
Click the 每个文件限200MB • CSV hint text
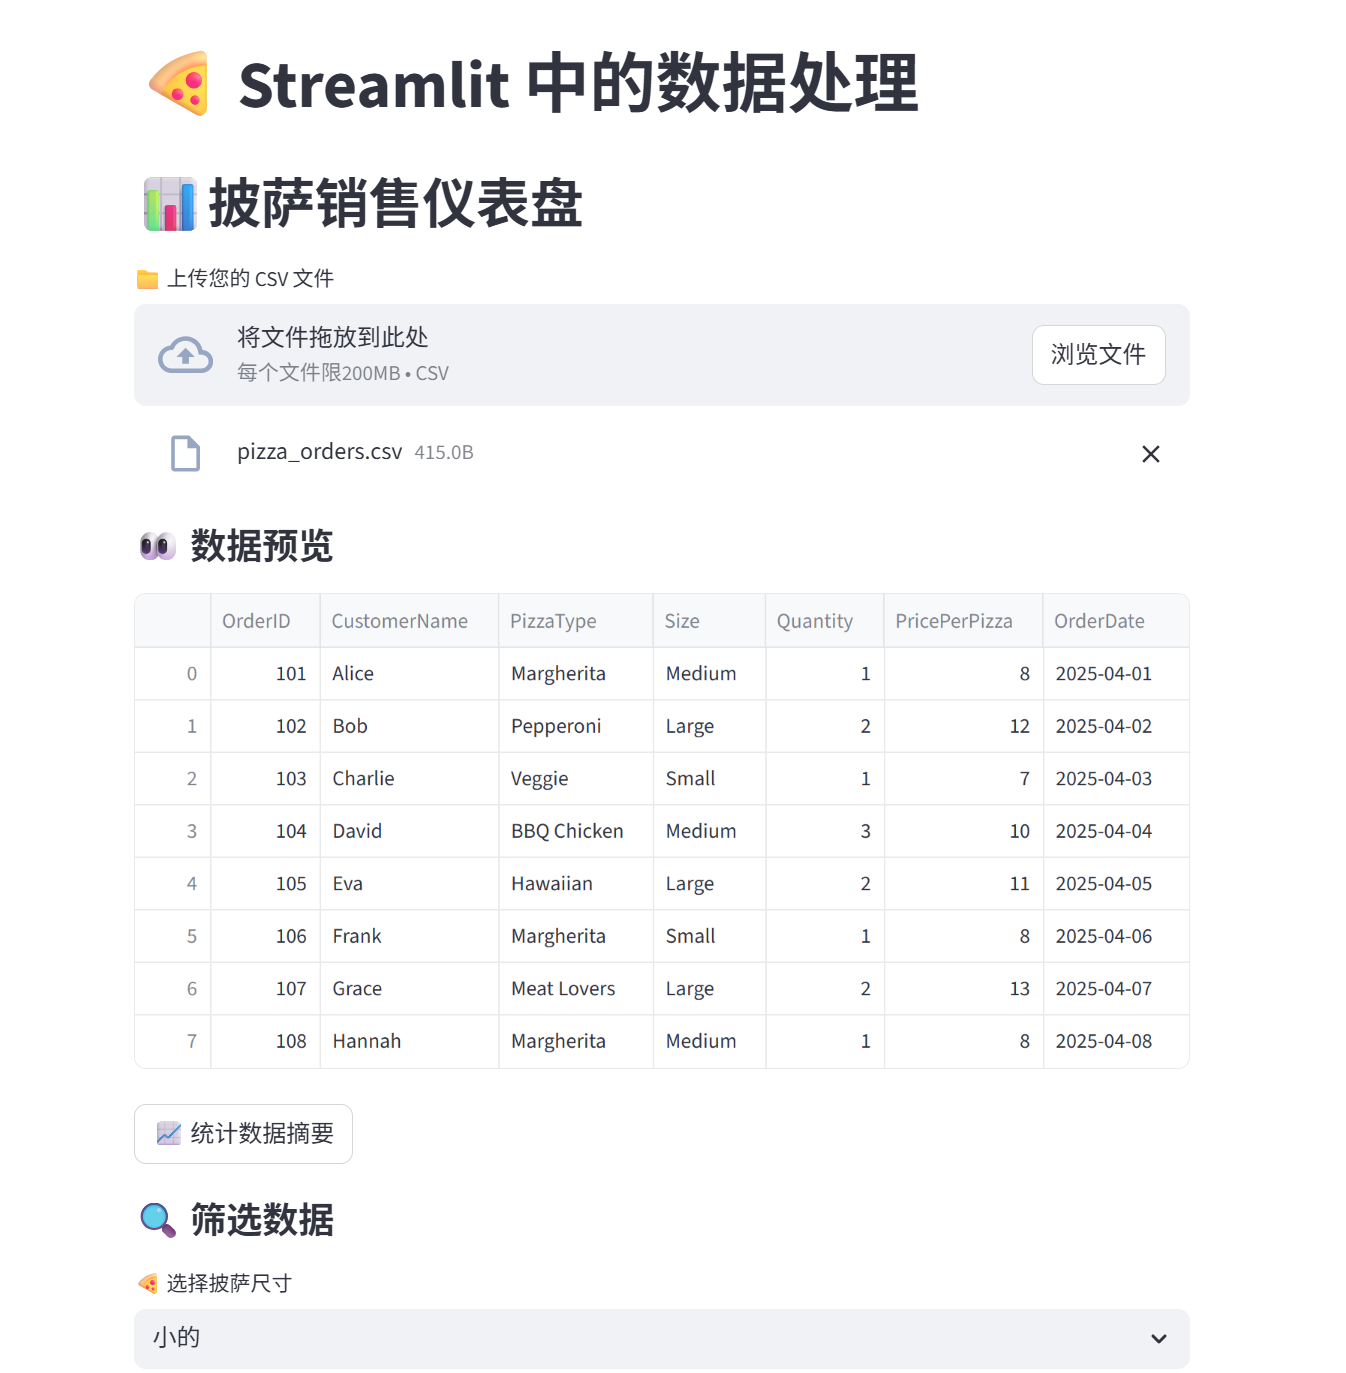tap(343, 373)
